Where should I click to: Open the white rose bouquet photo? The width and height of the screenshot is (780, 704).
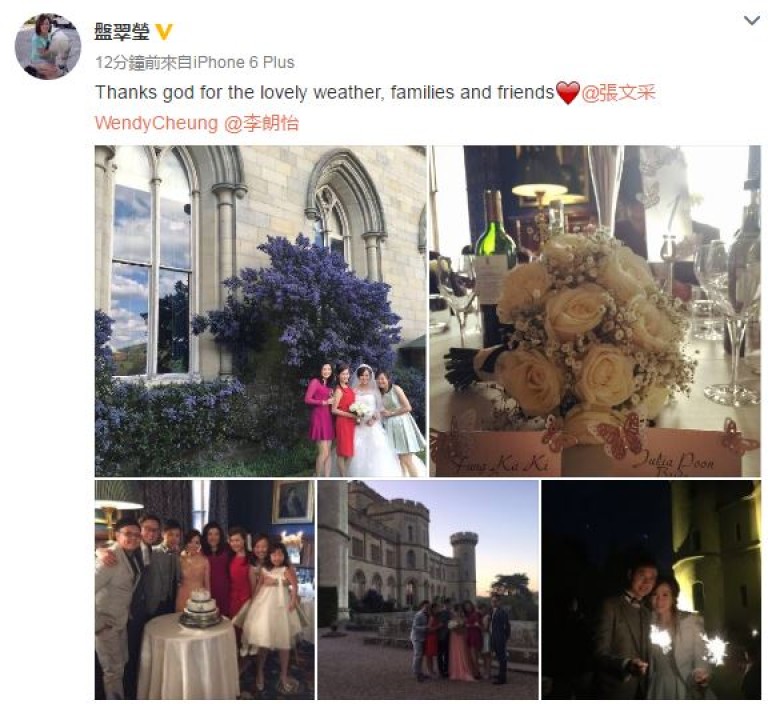coord(595,311)
